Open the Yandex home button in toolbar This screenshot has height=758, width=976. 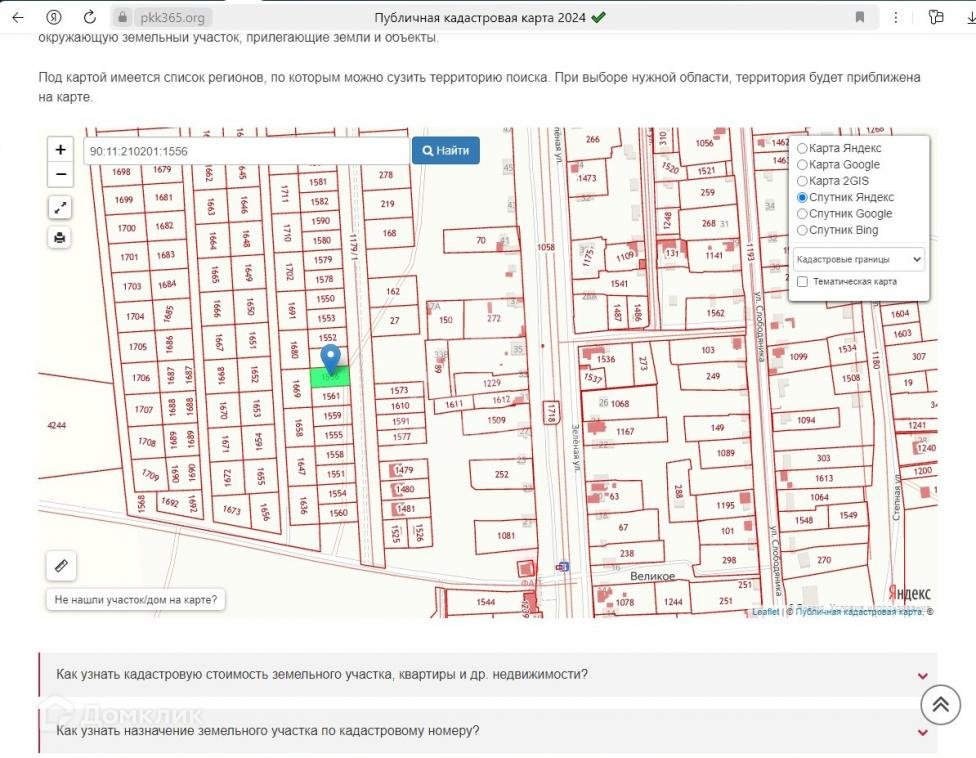tap(54, 17)
